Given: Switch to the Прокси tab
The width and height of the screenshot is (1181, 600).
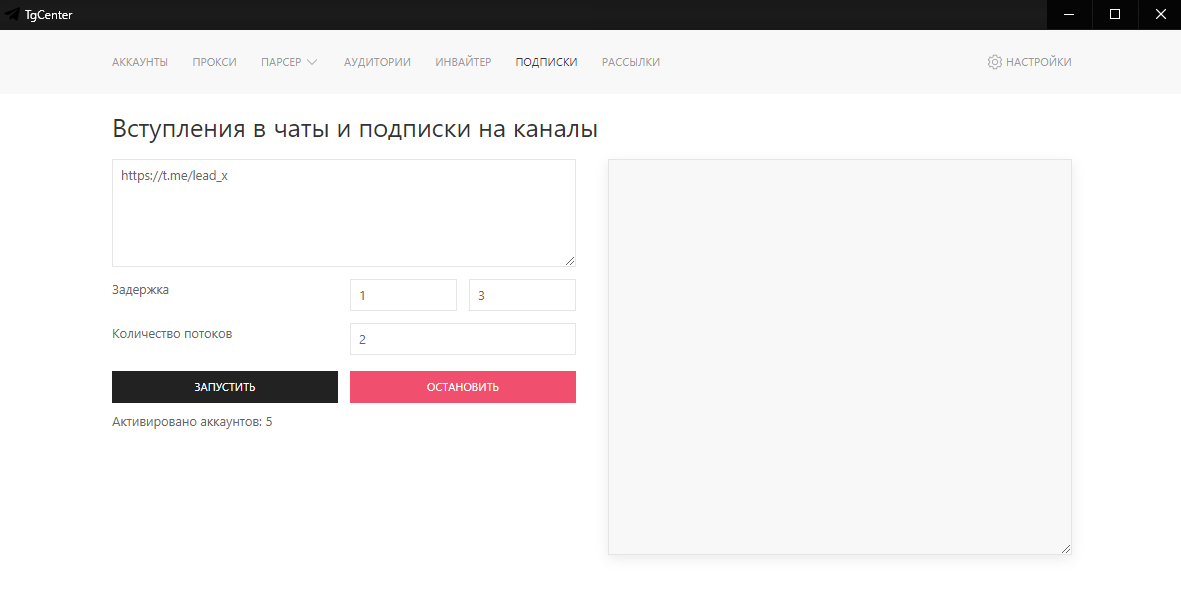Looking at the screenshot, I should 215,62.
